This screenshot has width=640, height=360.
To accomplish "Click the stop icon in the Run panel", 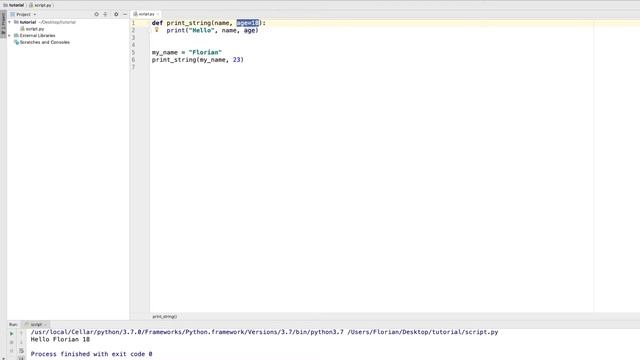I will click(x=11, y=342).
